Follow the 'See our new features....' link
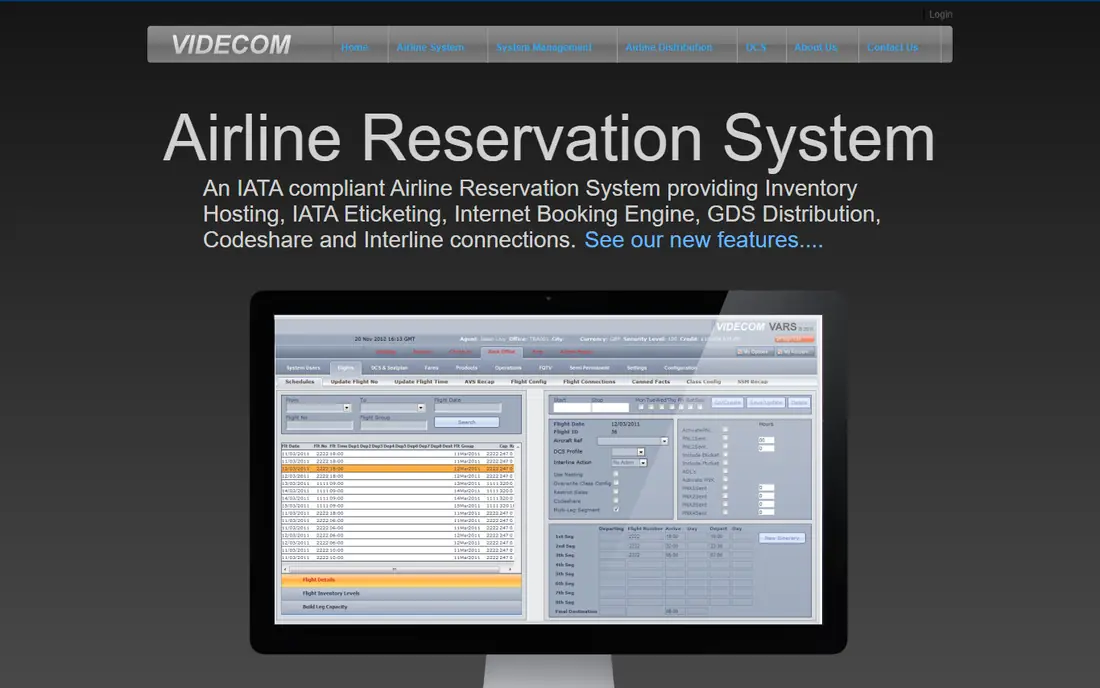 coord(704,240)
